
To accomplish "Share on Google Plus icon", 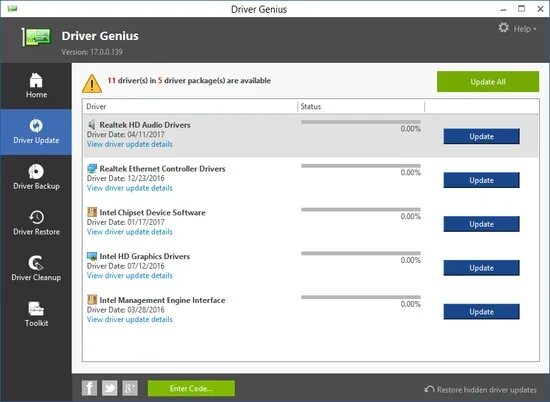I will 130,388.
